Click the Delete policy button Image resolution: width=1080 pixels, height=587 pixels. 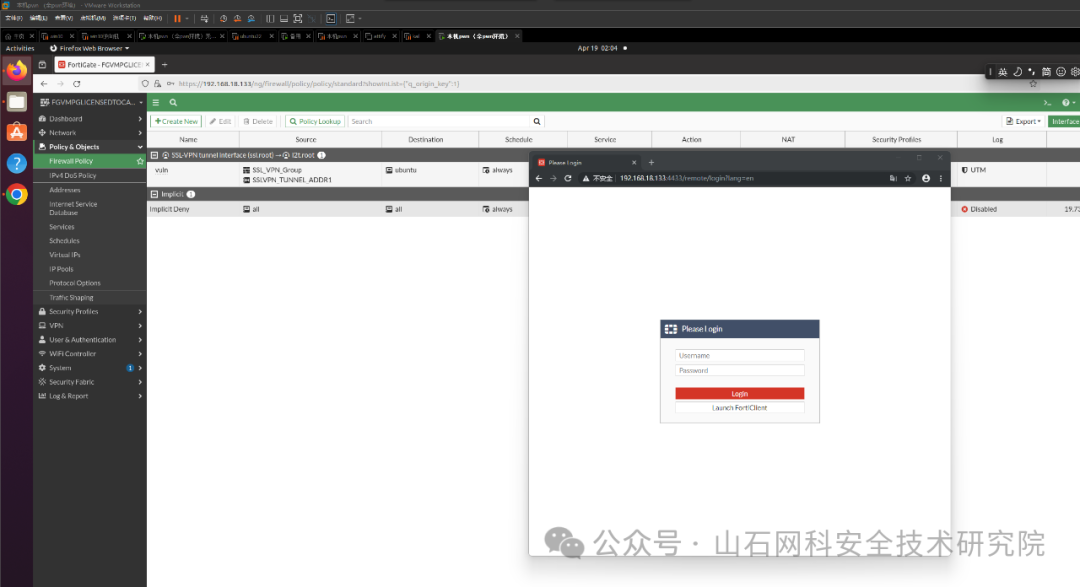point(258,121)
